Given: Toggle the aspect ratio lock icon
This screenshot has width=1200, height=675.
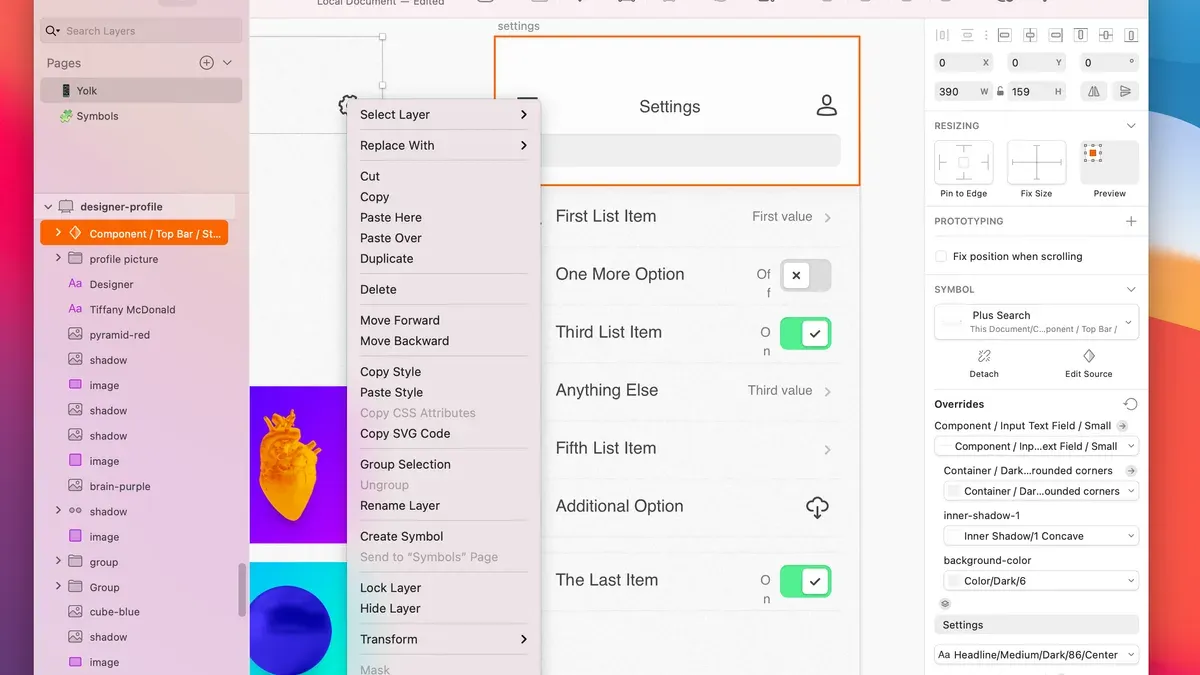Looking at the screenshot, I should click(x=1000, y=91).
